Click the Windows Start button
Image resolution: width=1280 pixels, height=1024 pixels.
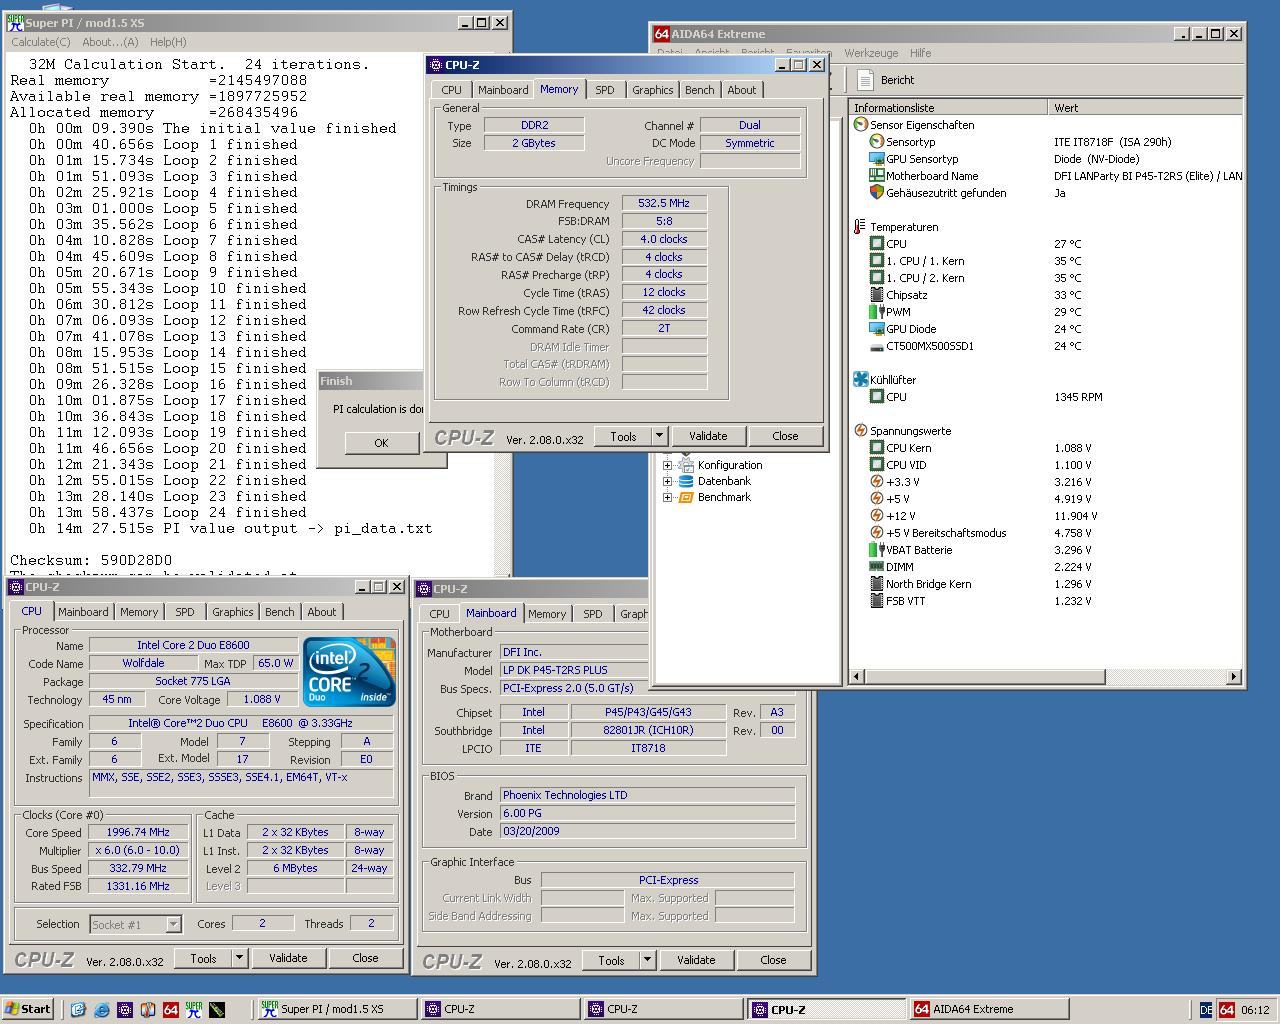coord(28,1009)
